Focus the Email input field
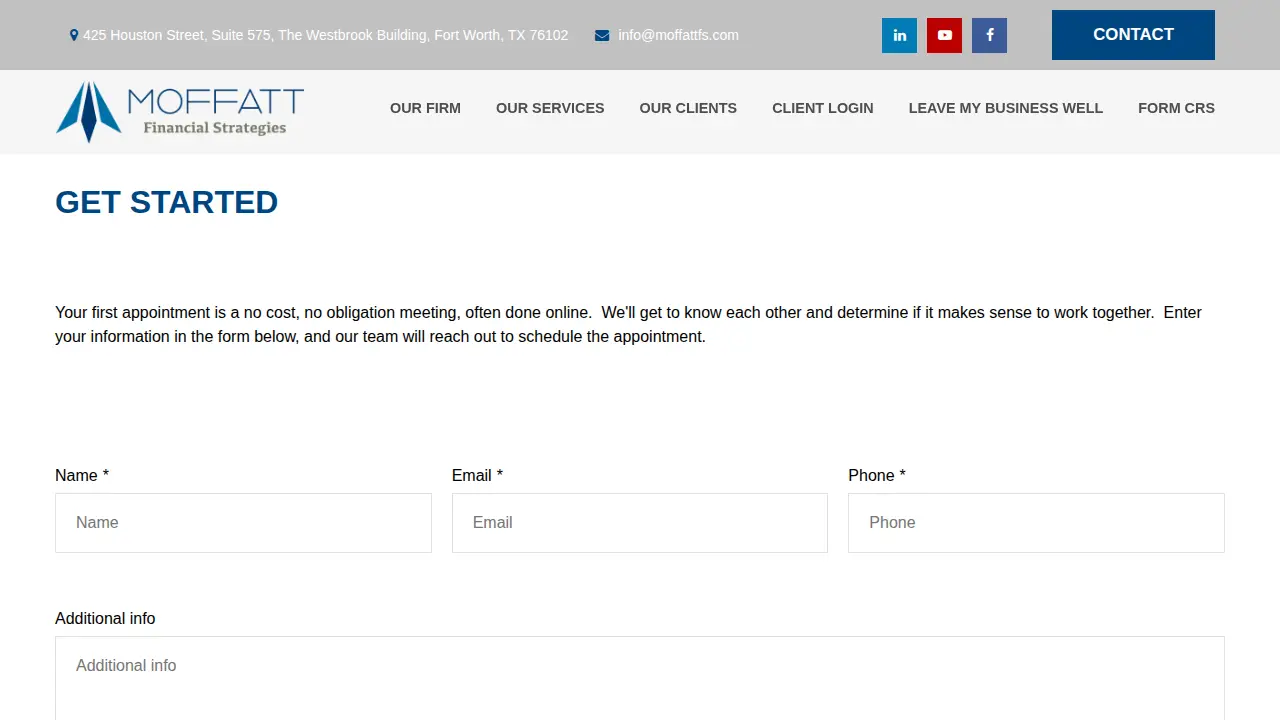 640,523
